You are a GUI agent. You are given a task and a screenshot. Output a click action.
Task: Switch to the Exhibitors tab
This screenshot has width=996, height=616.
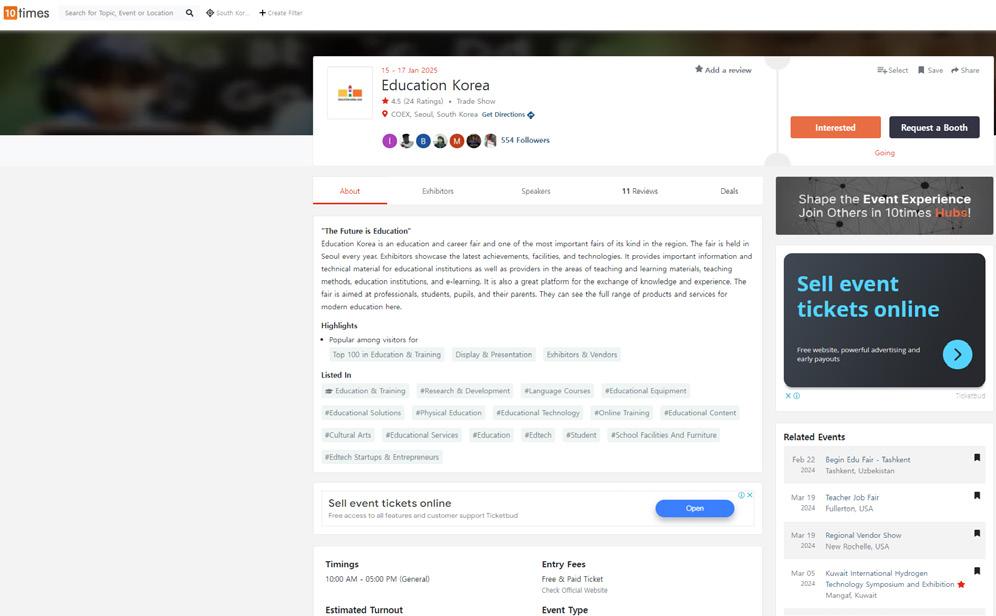click(438, 191)
